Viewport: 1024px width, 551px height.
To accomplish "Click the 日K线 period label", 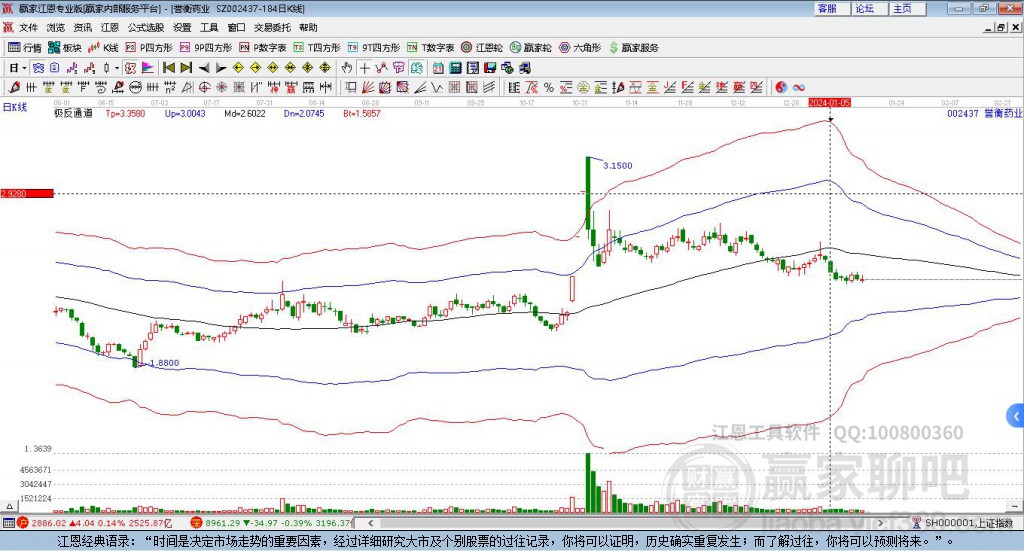I will tap(15, 107).
